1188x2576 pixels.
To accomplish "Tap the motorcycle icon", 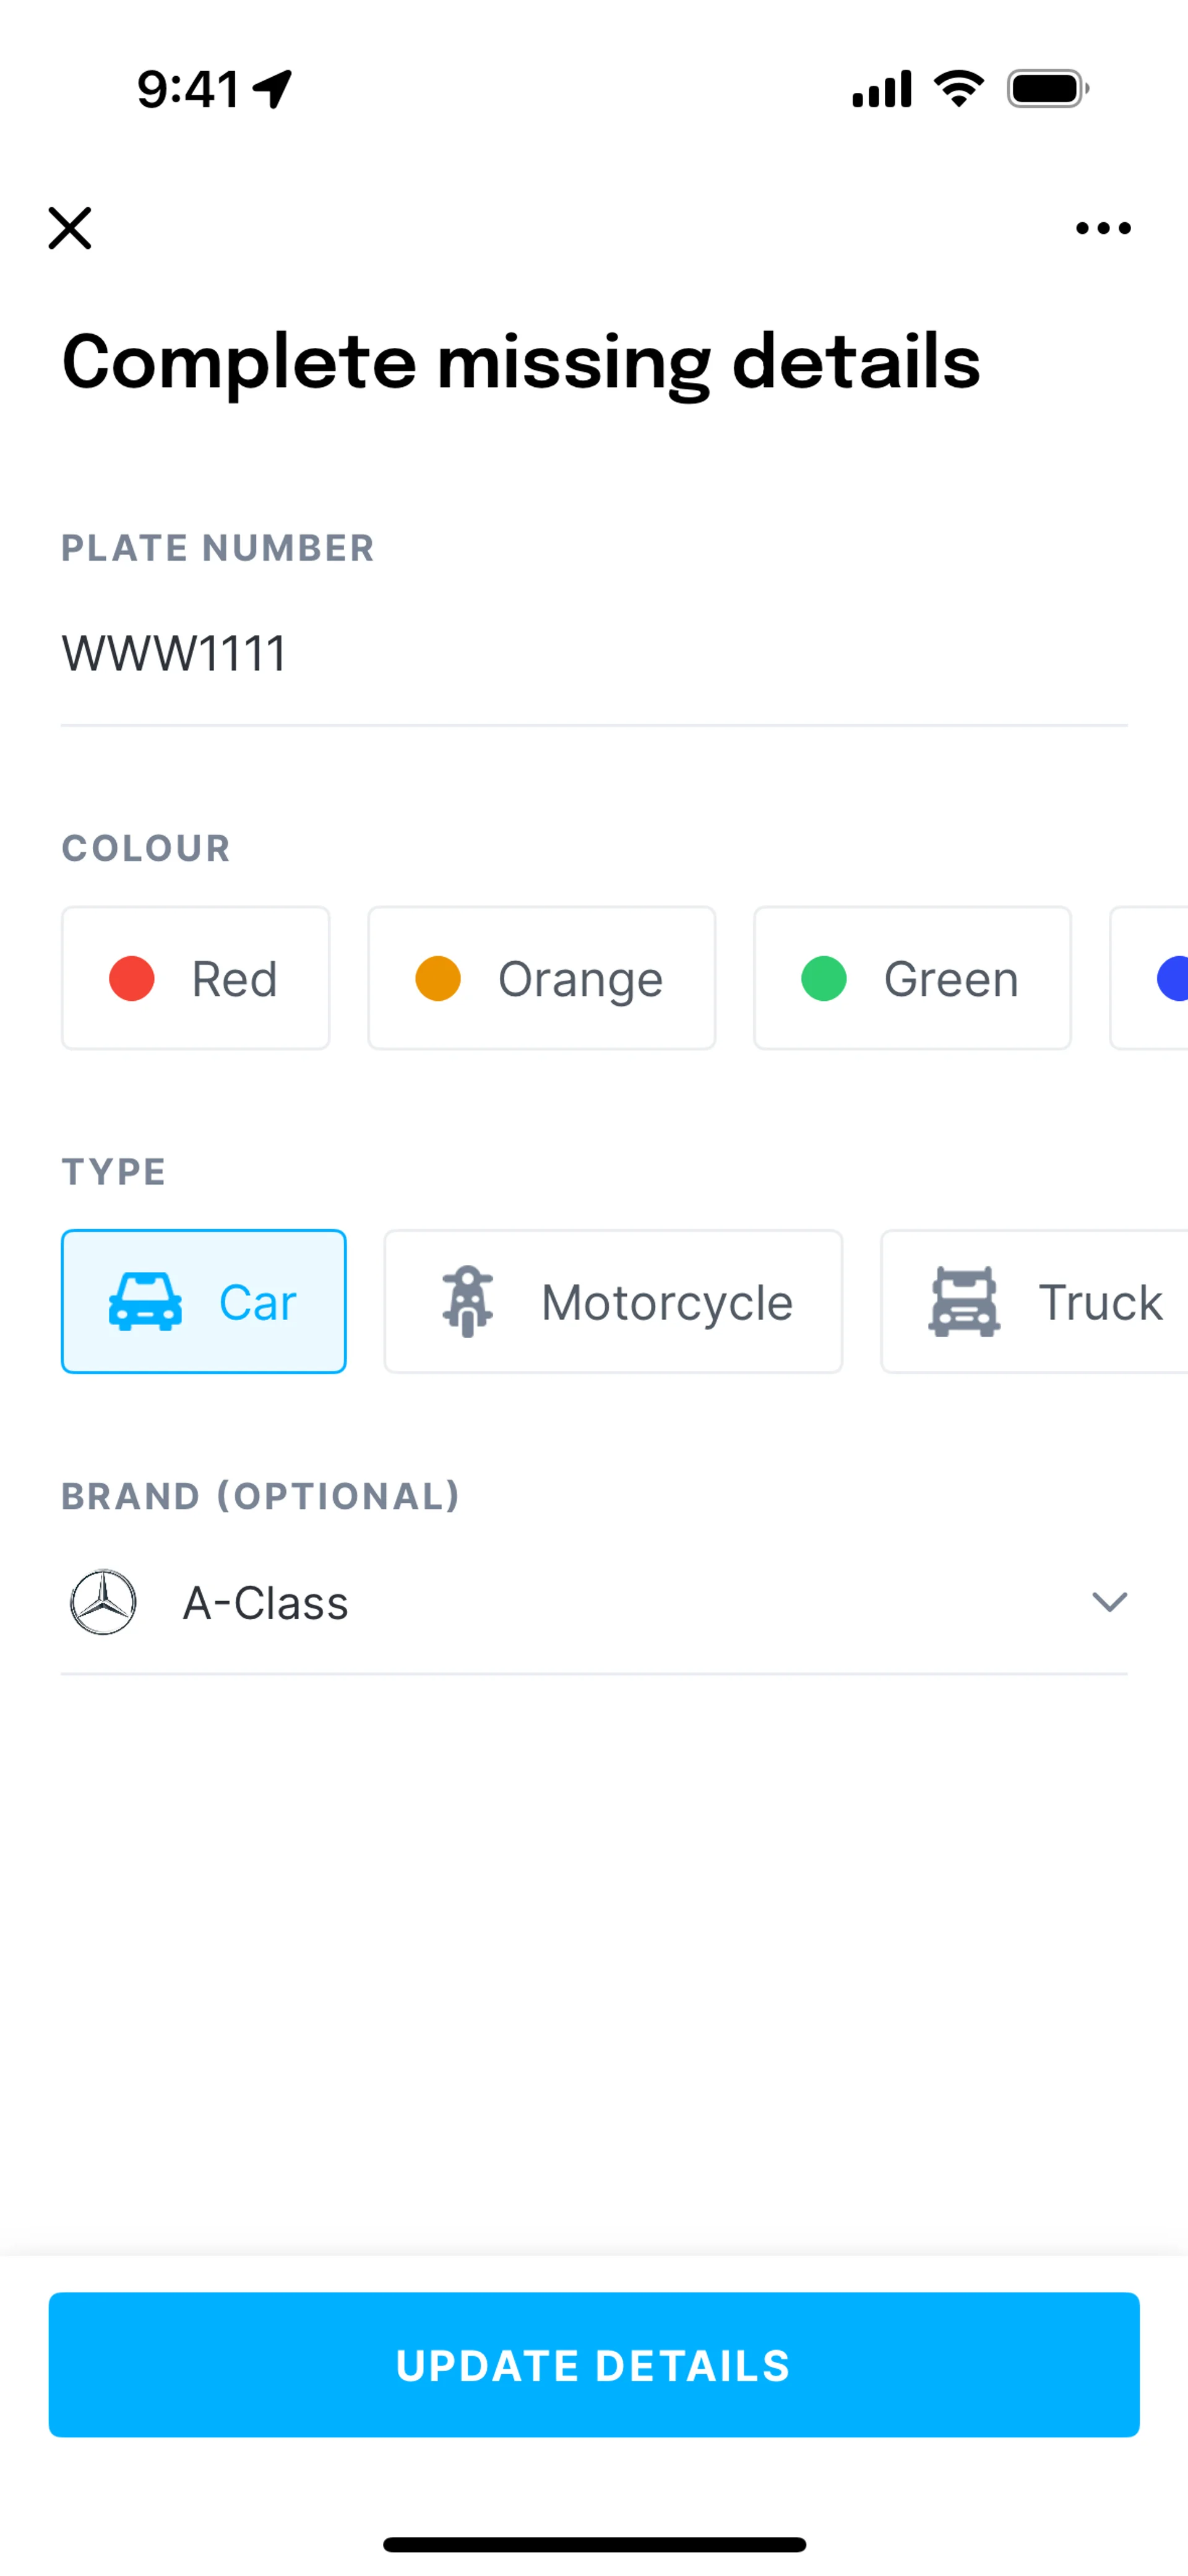I will 468,1301.
